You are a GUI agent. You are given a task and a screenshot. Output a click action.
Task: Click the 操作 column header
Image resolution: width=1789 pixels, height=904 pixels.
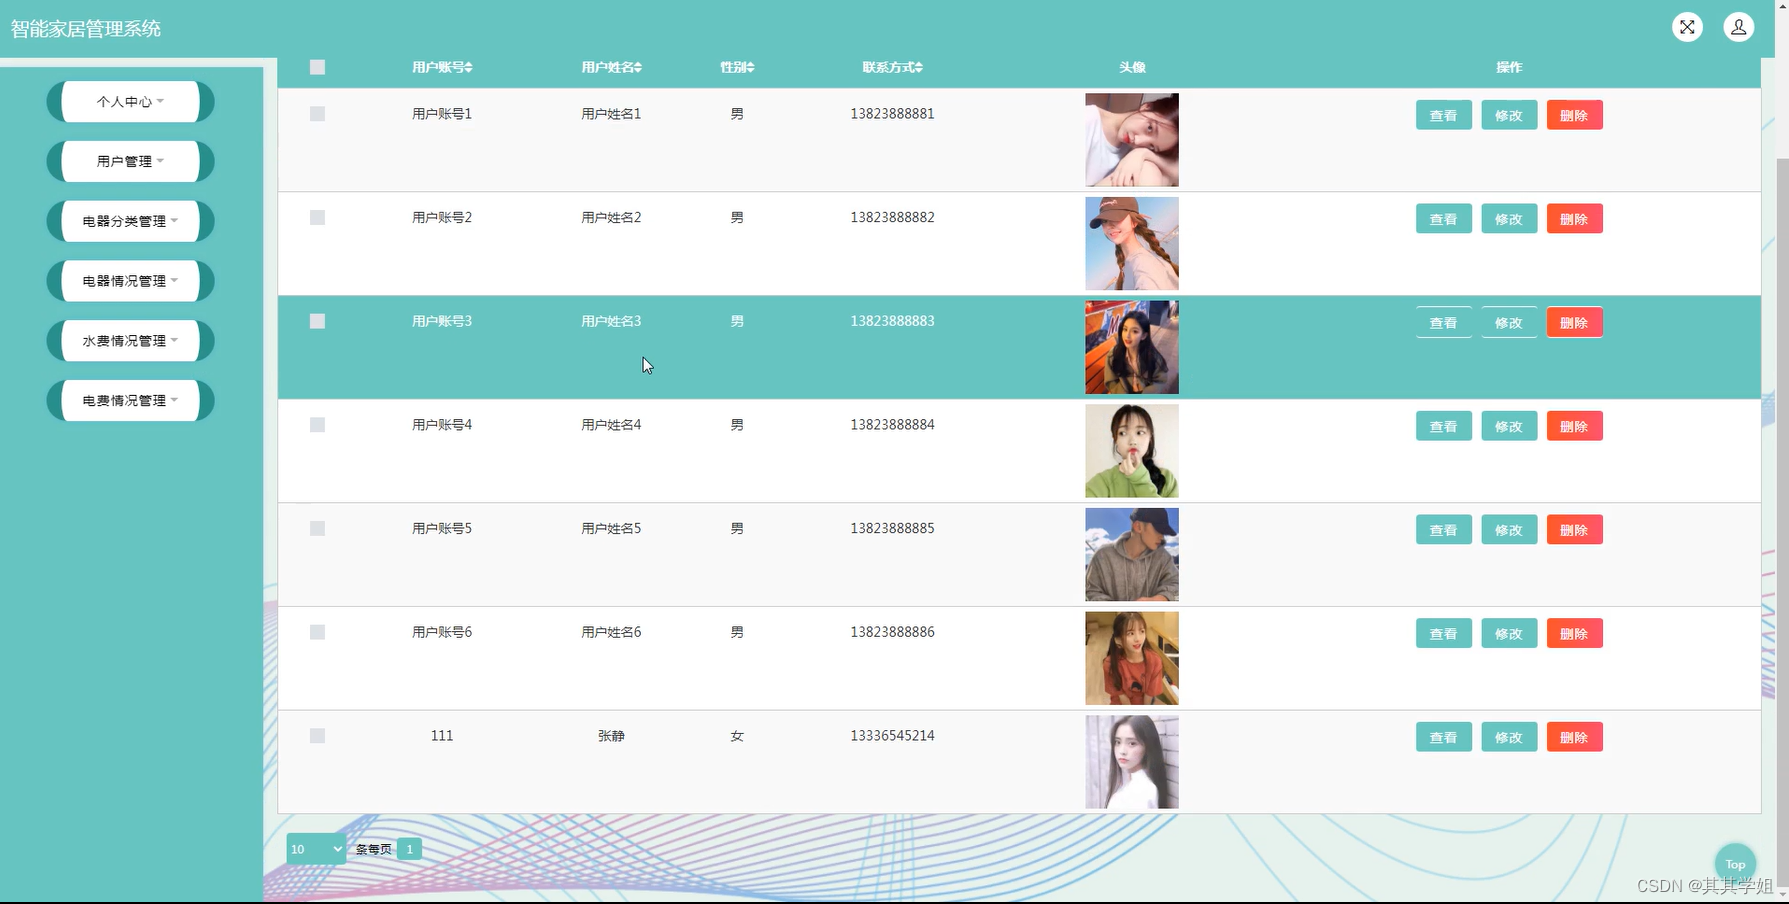[1509, 67]
